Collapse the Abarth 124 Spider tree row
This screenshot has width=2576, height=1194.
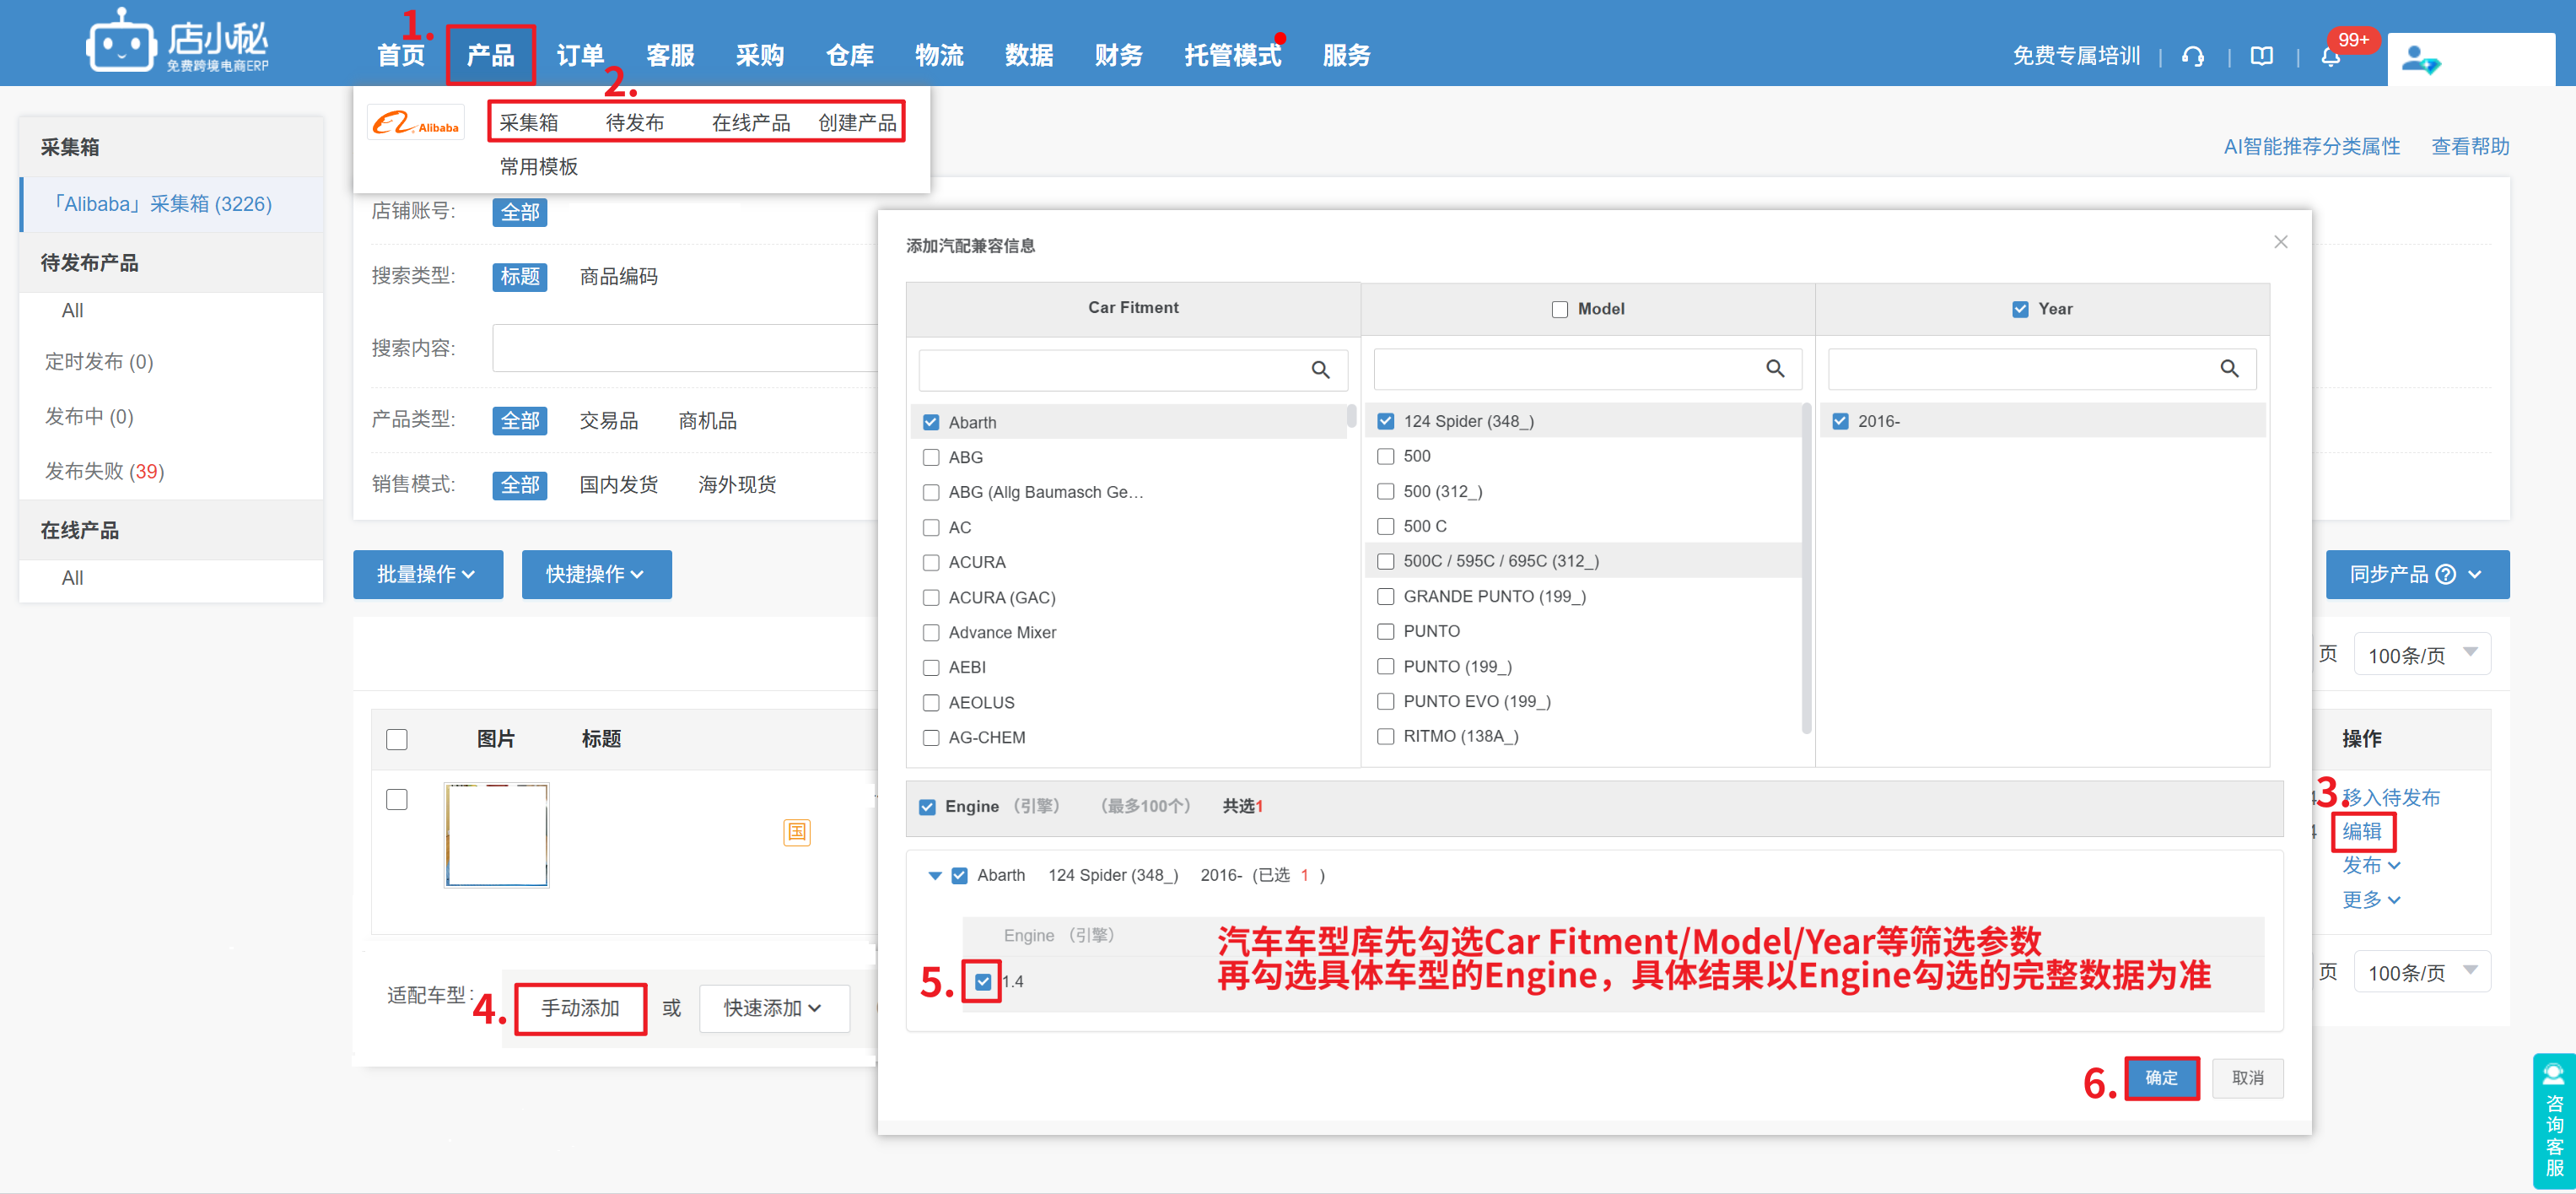(x=935, y=875)
